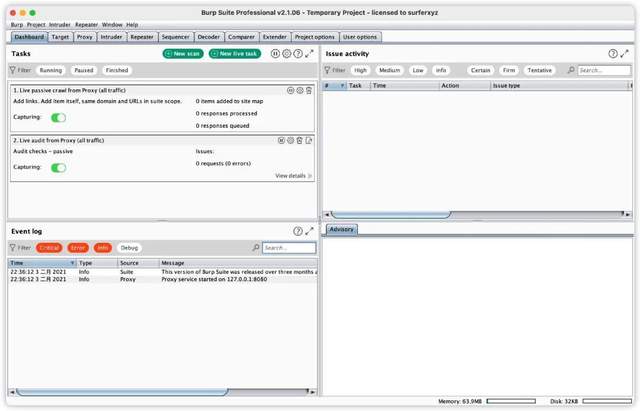Image resolution: width=640 pixels, height=411 pixels.
Task: Toggle Capturing switch for live passive crawl
Action: 59,117
